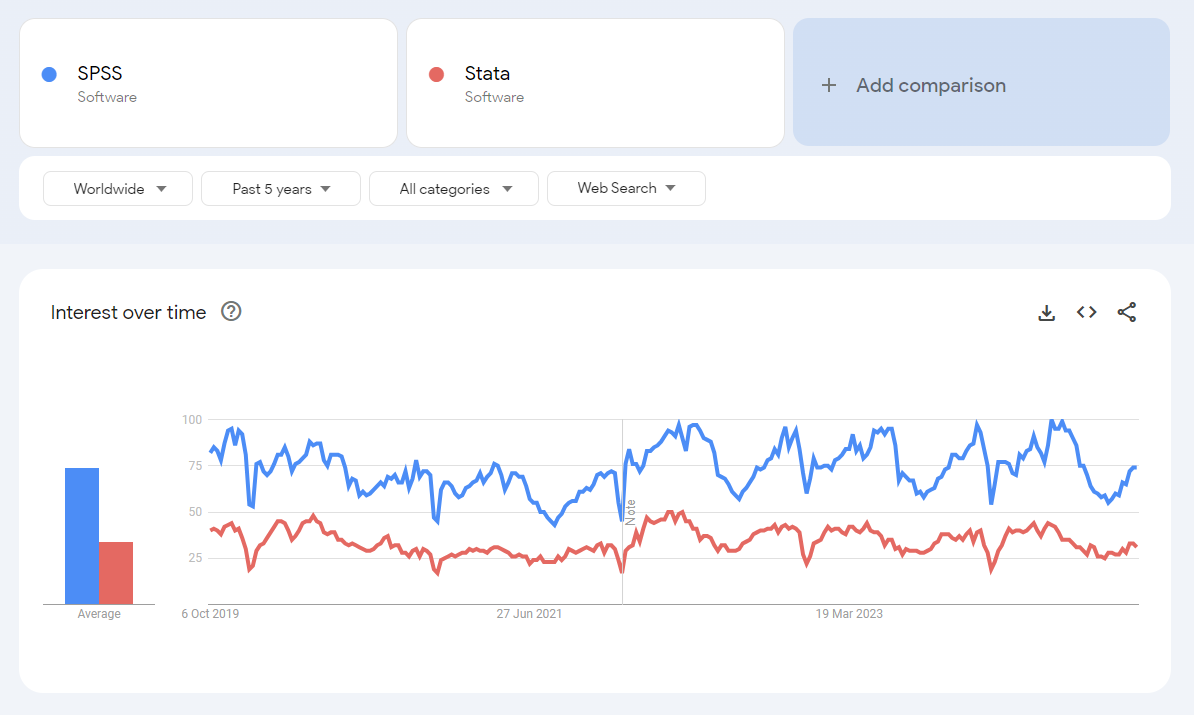
Task: Open the Web Search type dropdown
Action: pyautogui.click(x=626, y=188)
